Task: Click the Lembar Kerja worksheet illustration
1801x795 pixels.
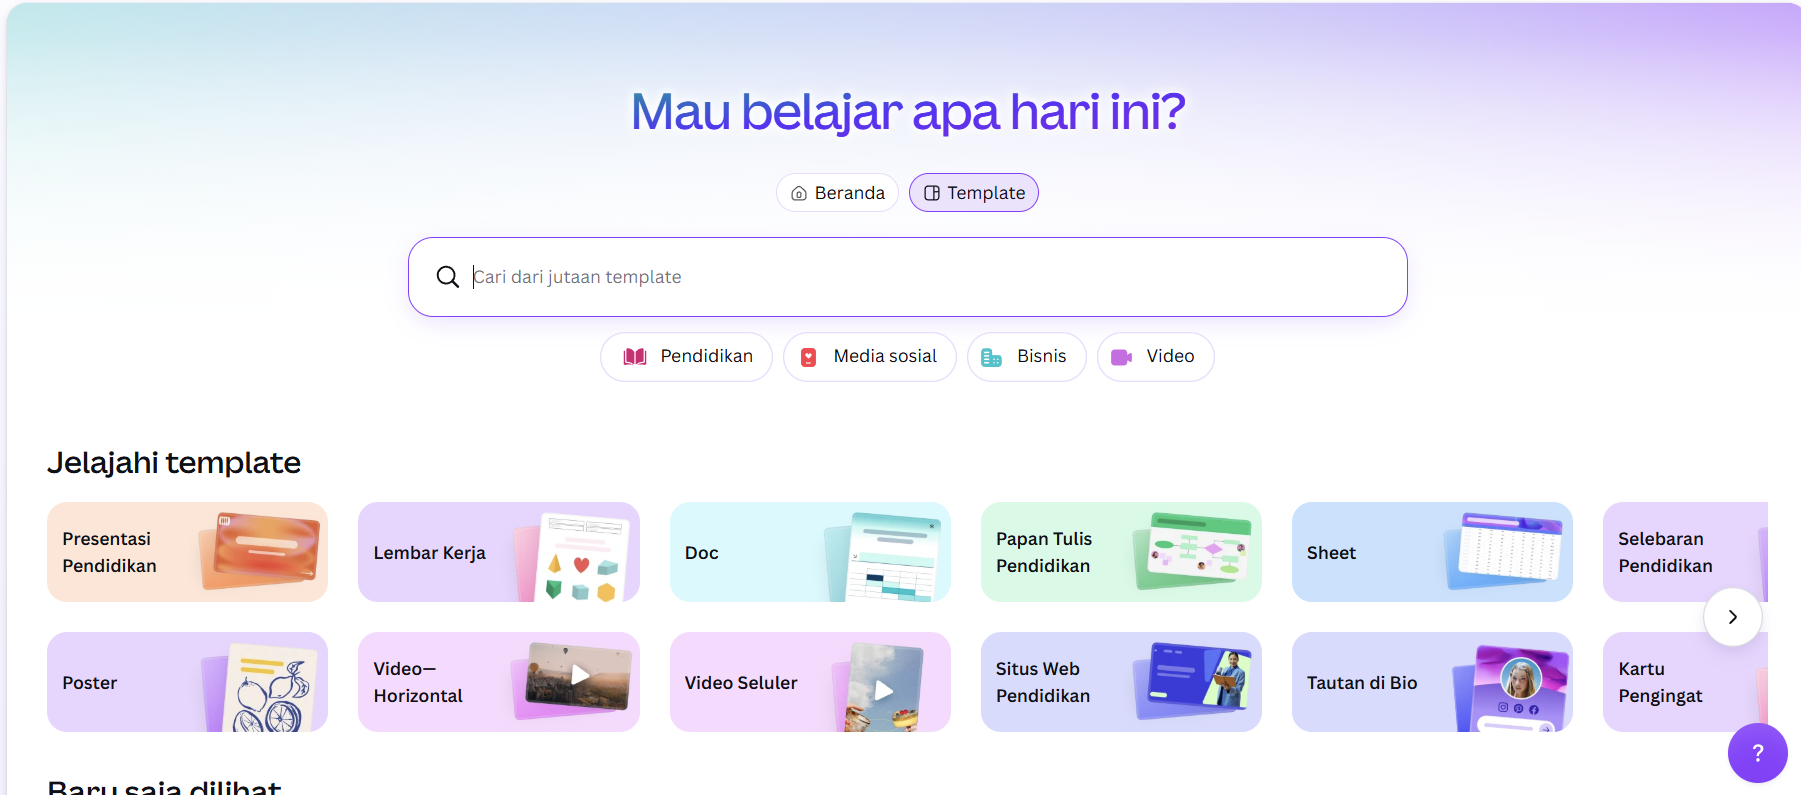Action: coord(573,557)
